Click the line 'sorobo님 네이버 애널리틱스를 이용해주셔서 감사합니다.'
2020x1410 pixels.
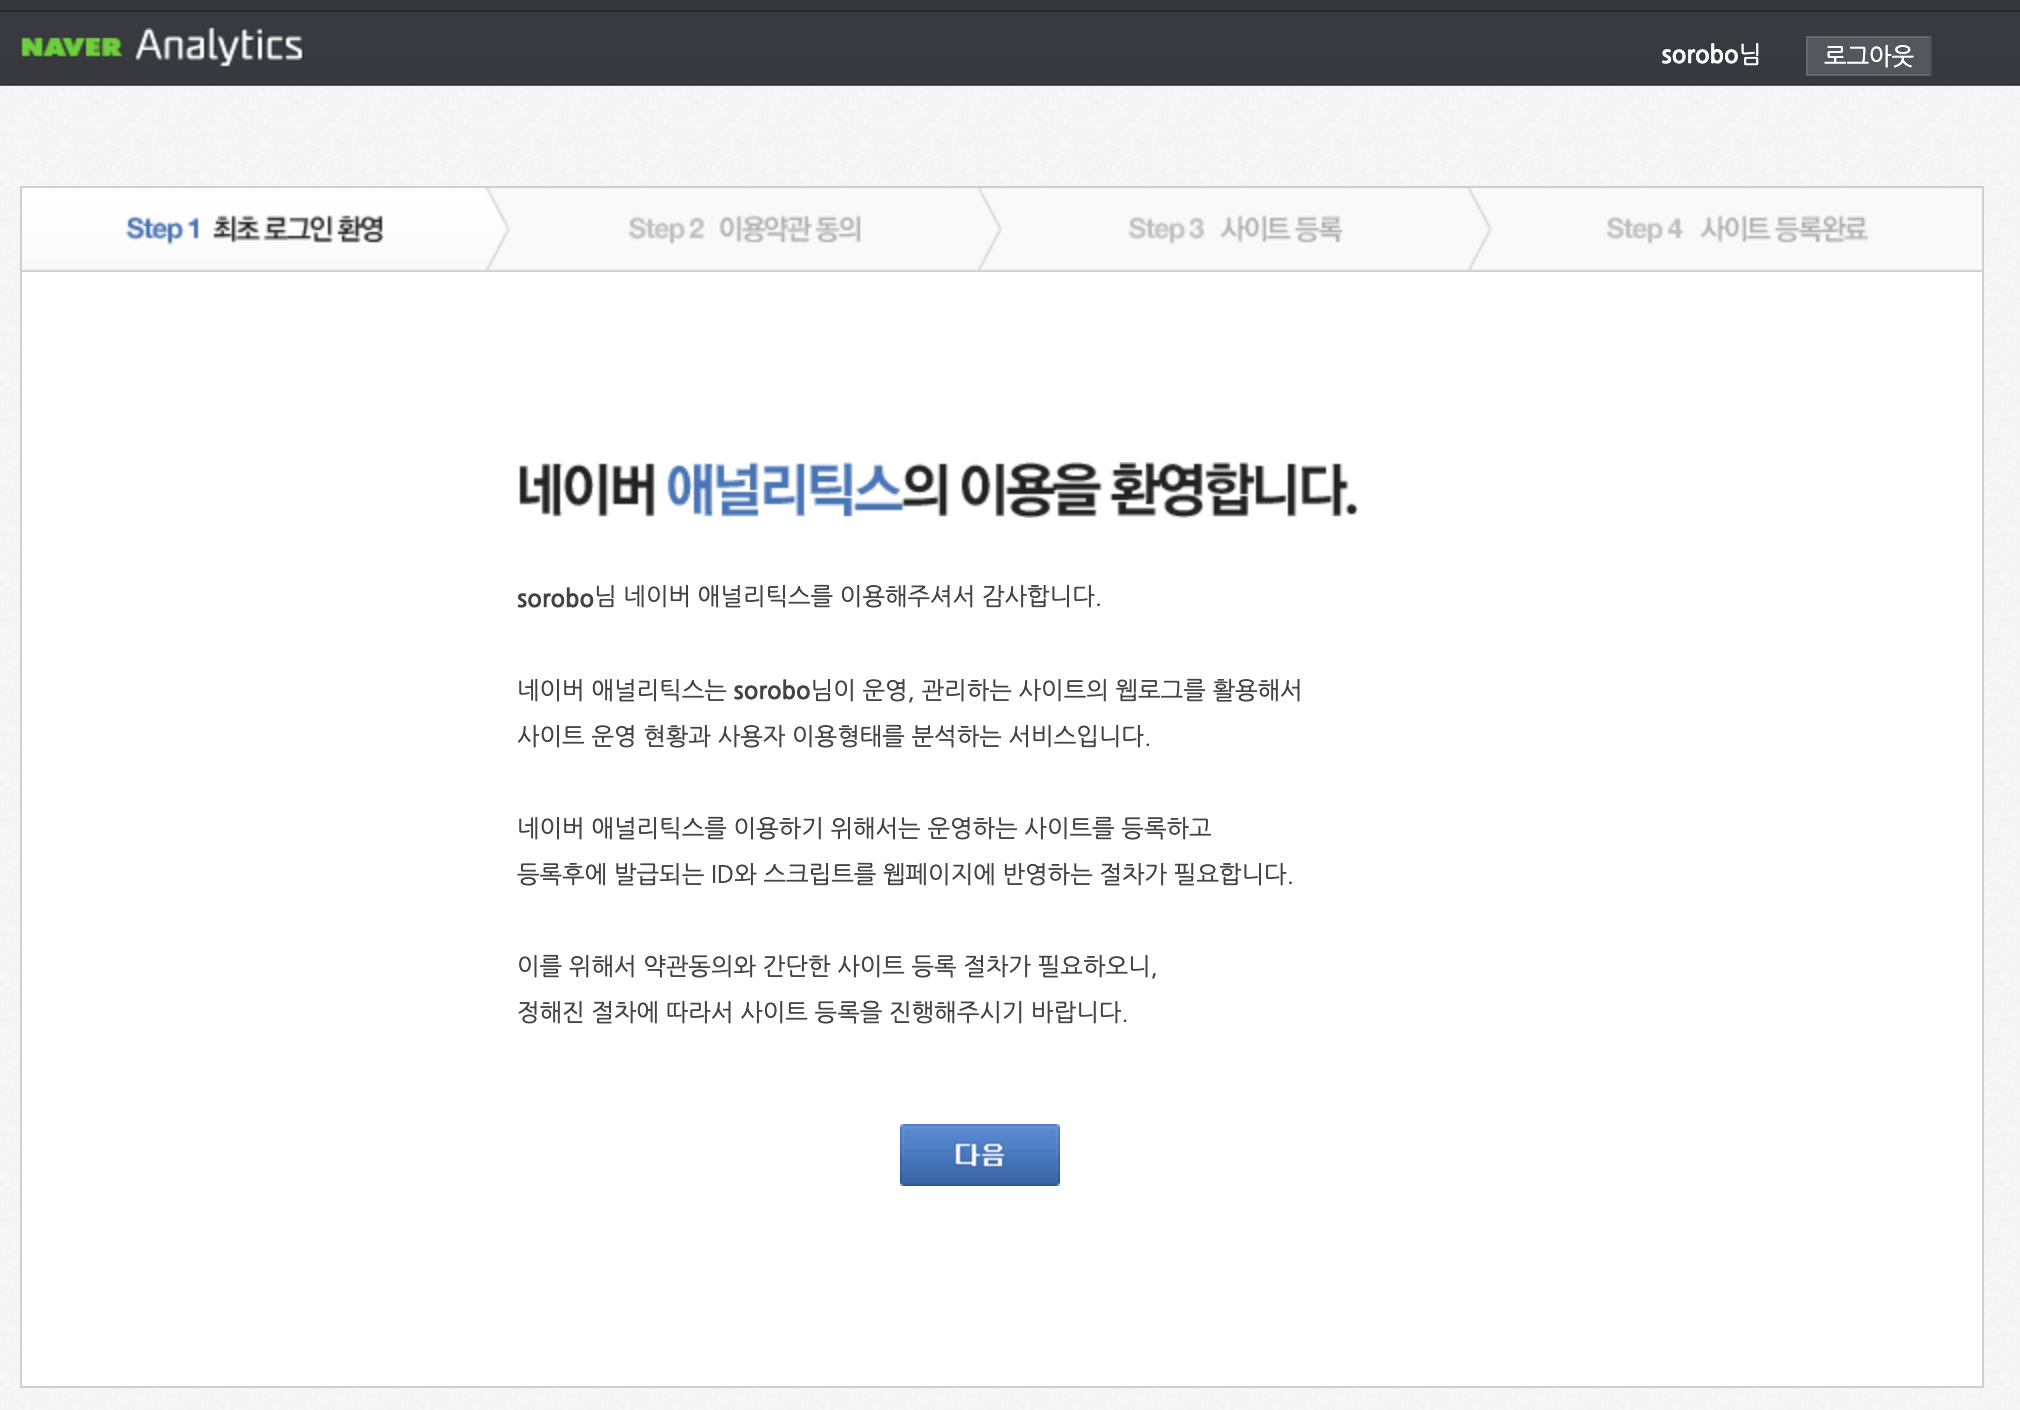(808, 597)
